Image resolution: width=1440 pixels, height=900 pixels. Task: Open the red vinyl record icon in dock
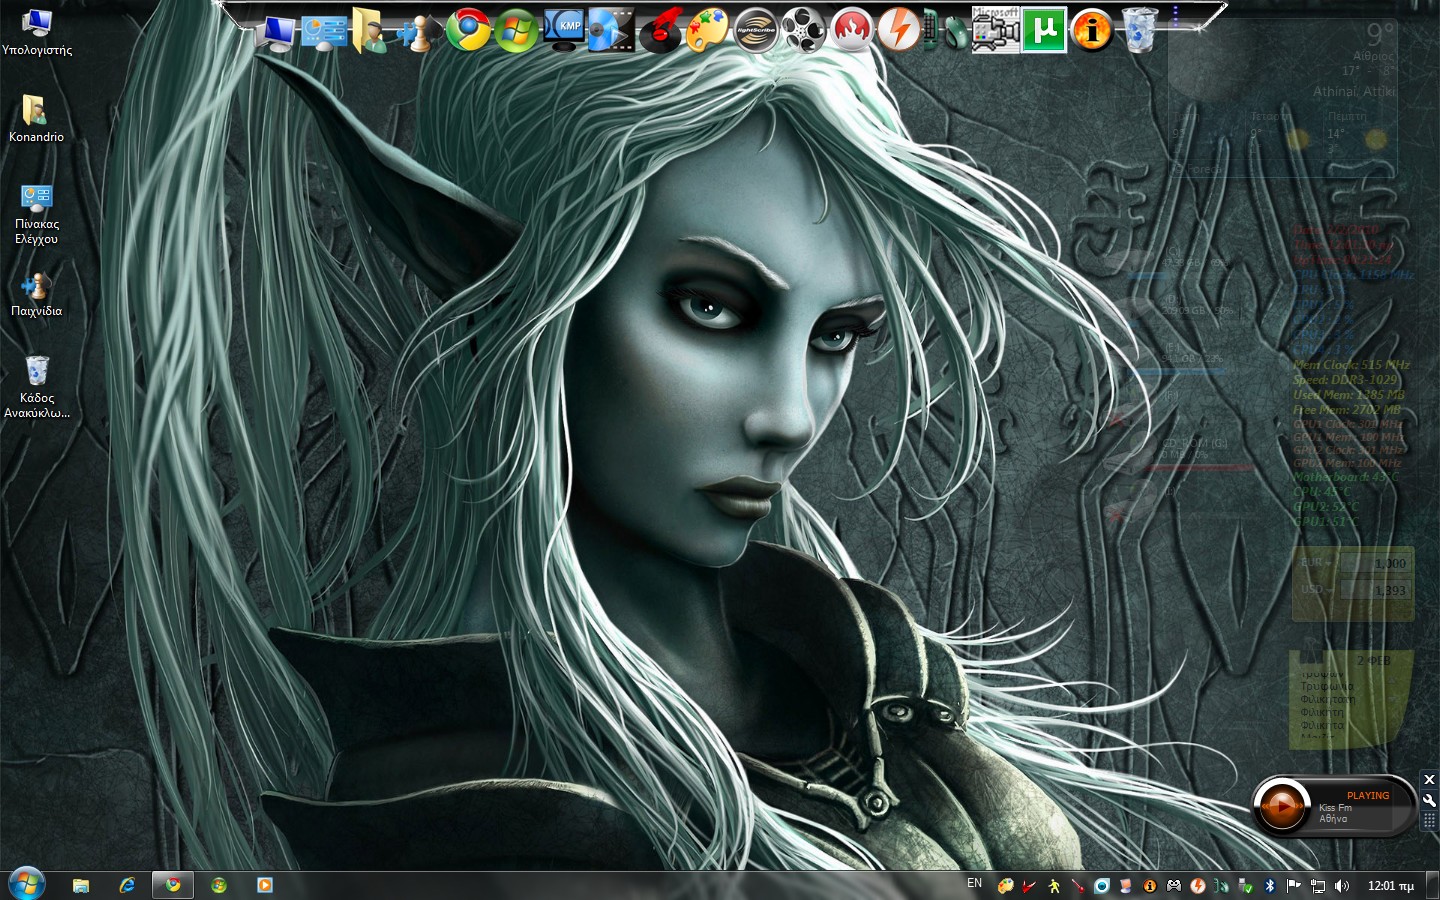[660, 30]
